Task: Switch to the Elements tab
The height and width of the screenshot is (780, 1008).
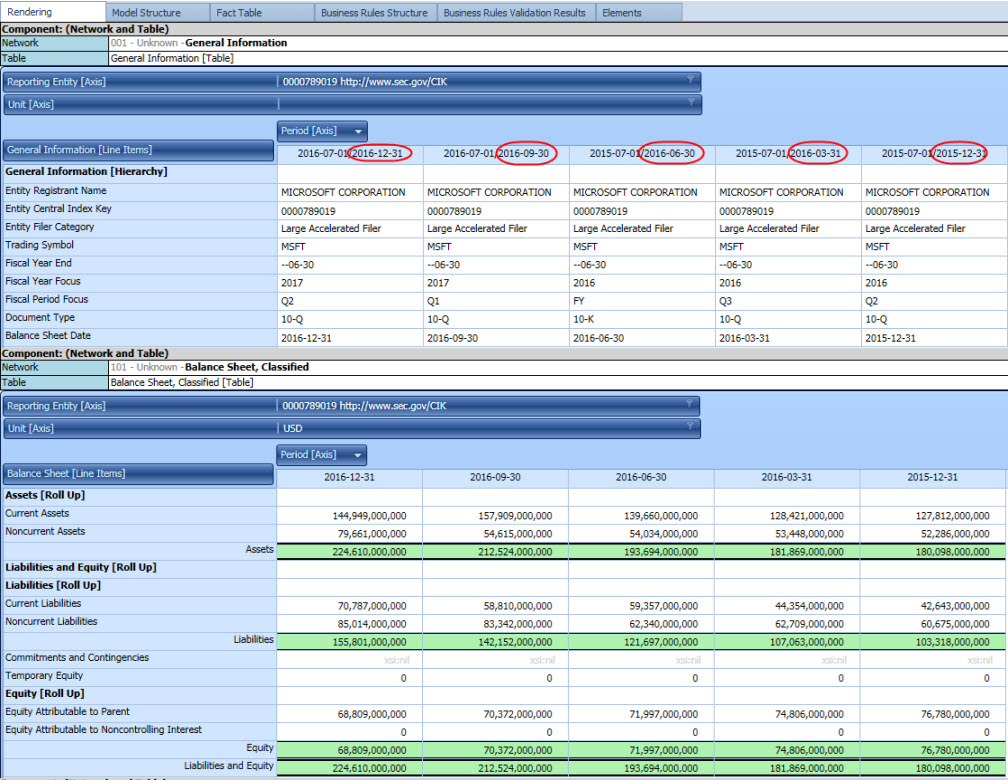Action: click(639, 12)
